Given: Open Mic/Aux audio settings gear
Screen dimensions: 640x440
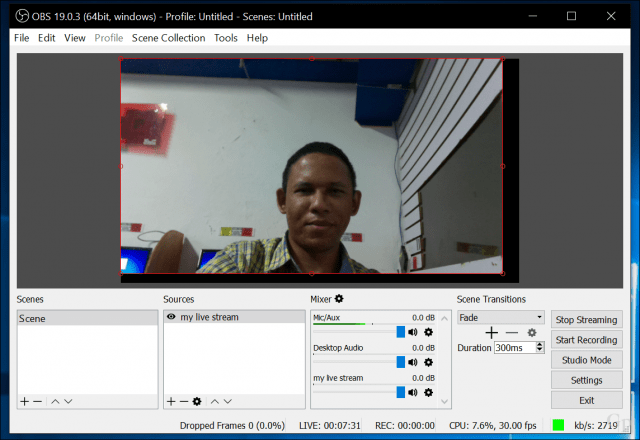Looking at the screenshot, I should (428, 332).
